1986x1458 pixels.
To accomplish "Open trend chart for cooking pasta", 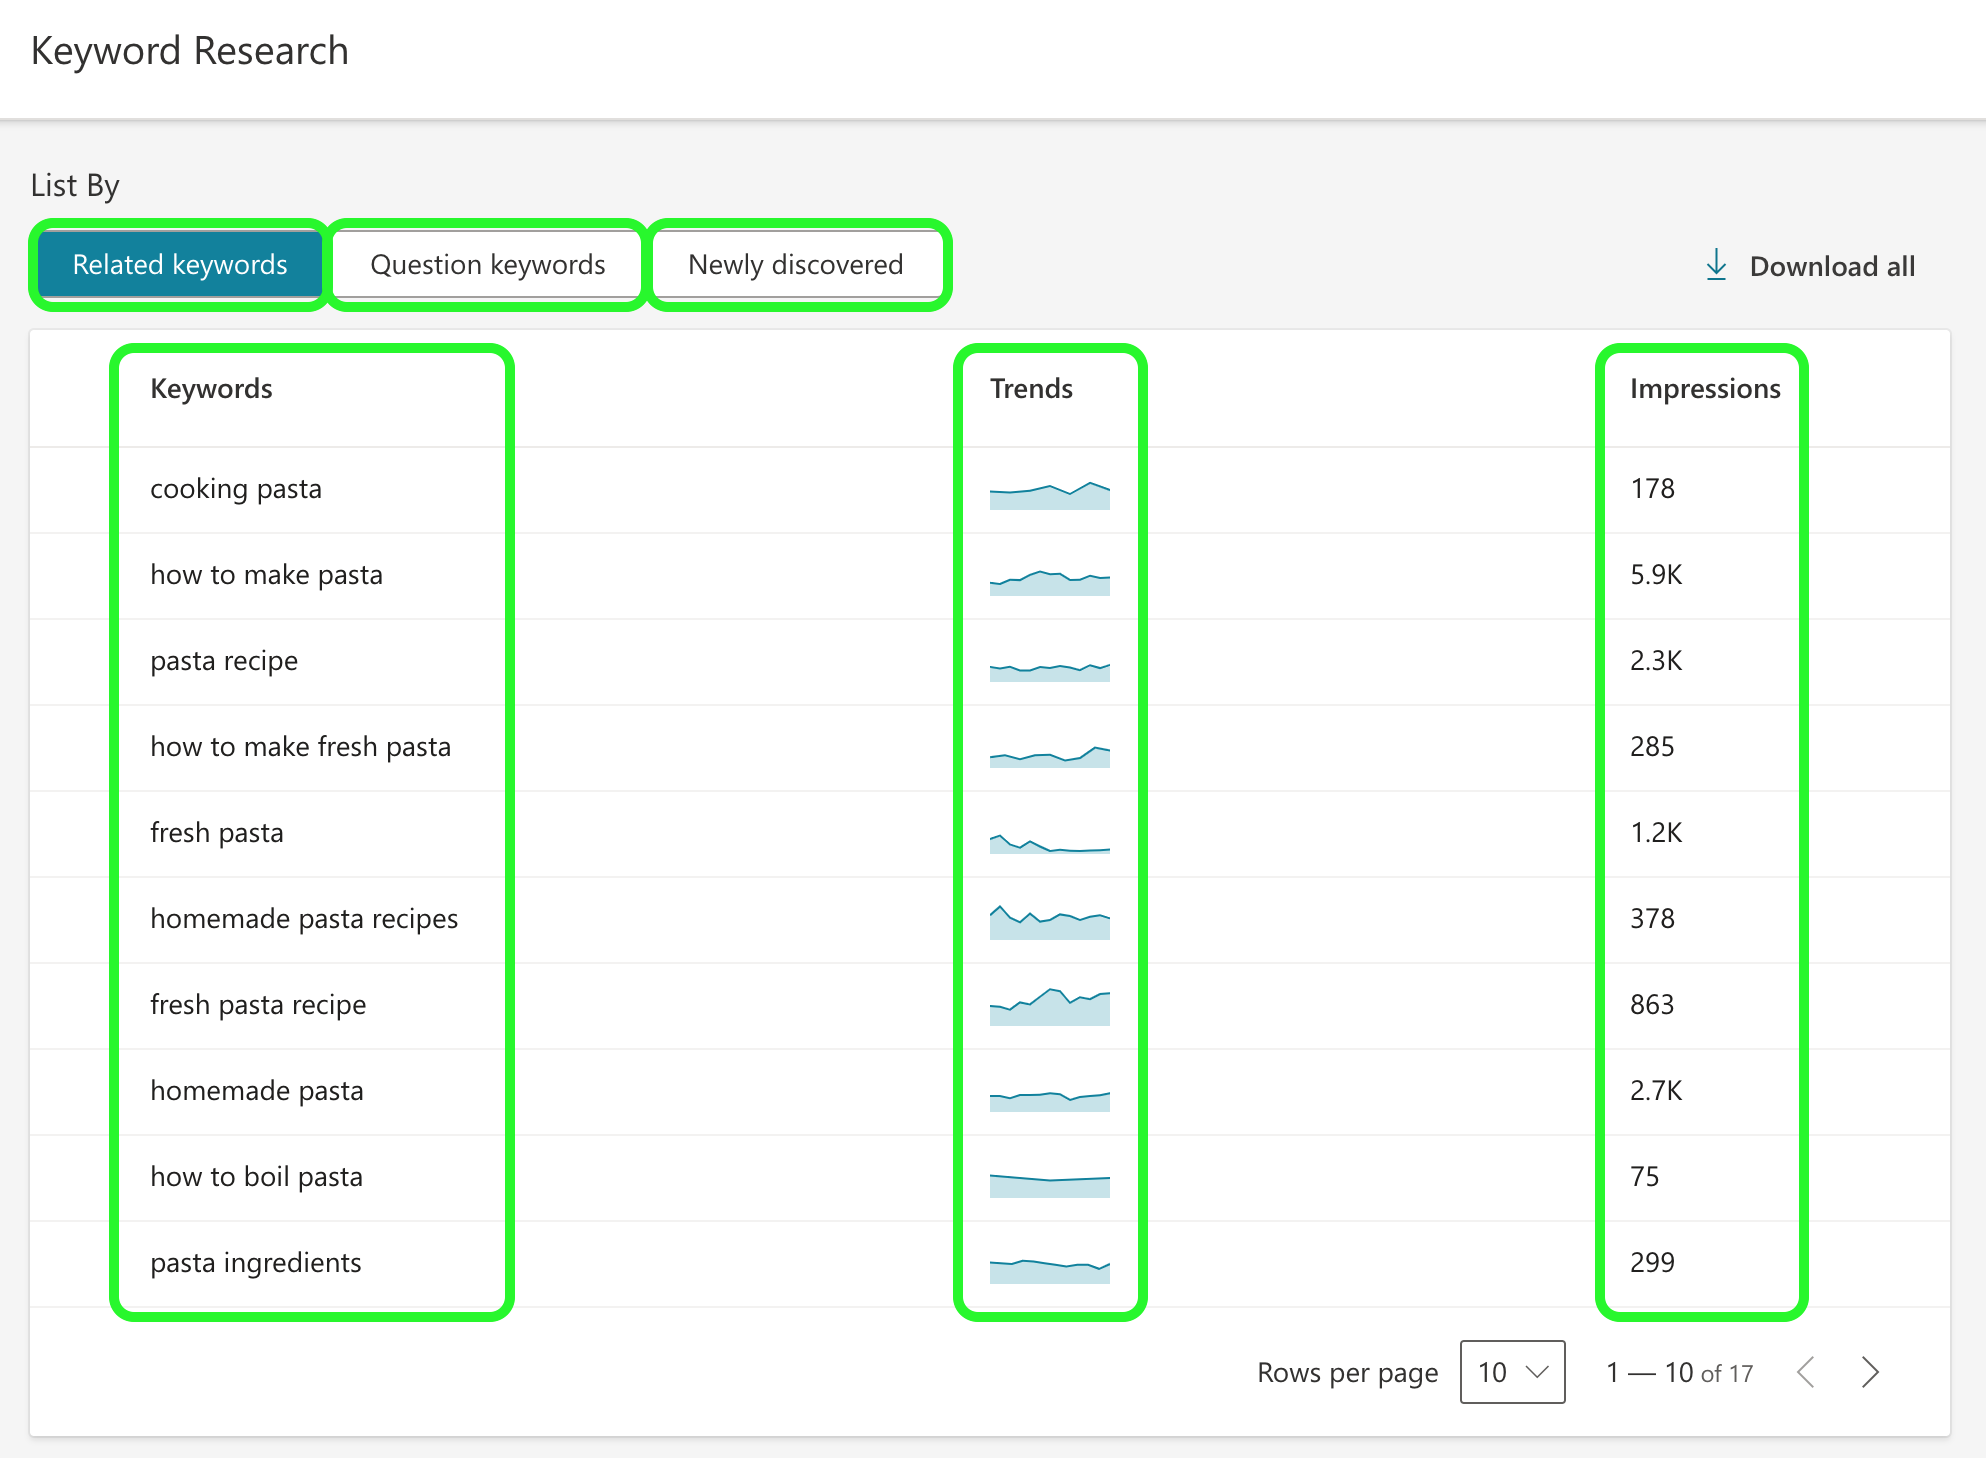I will pos(1050,495).
